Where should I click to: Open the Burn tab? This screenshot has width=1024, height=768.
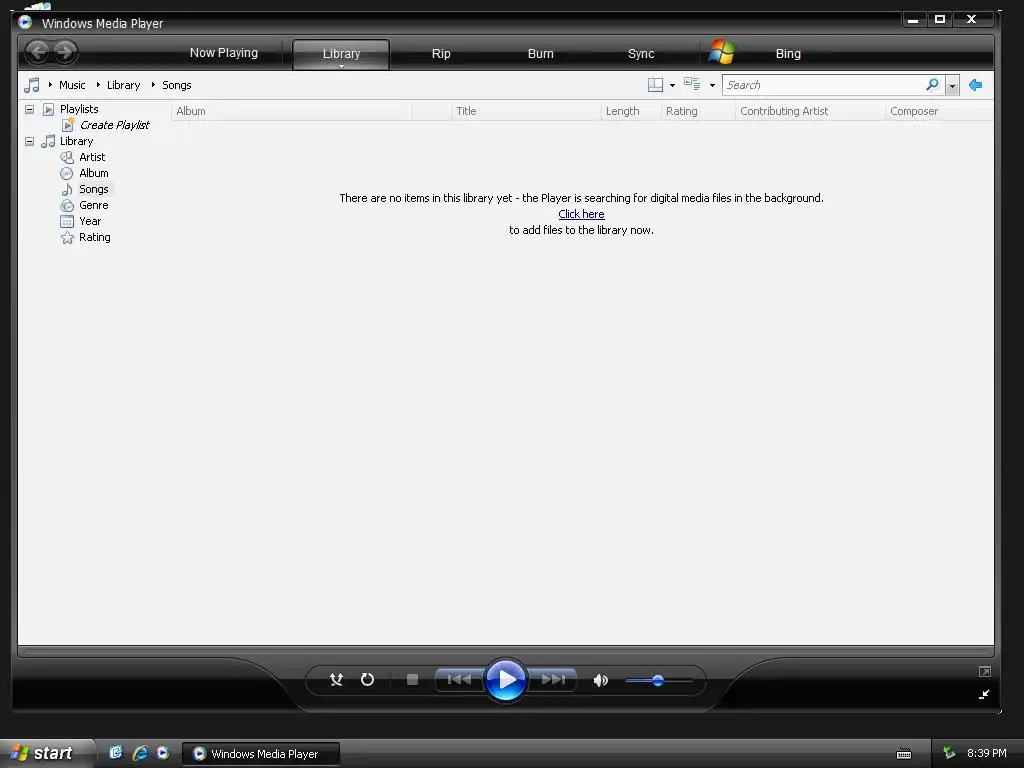point(541,54)
